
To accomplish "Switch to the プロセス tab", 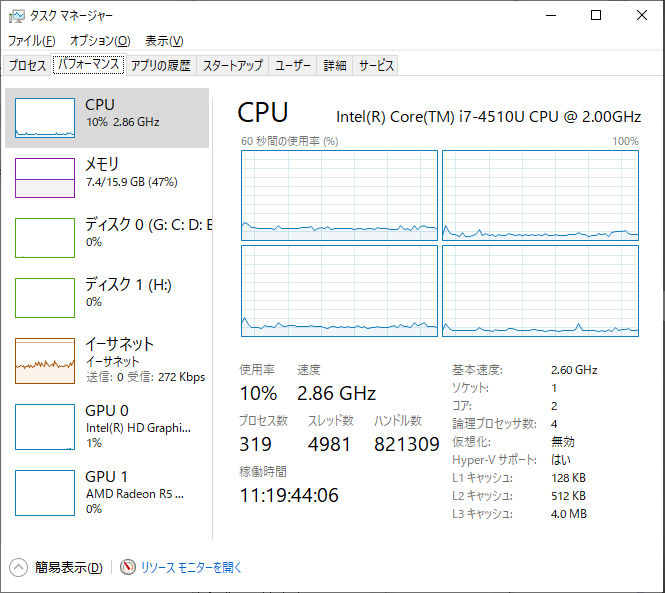I will click(27, 65).
